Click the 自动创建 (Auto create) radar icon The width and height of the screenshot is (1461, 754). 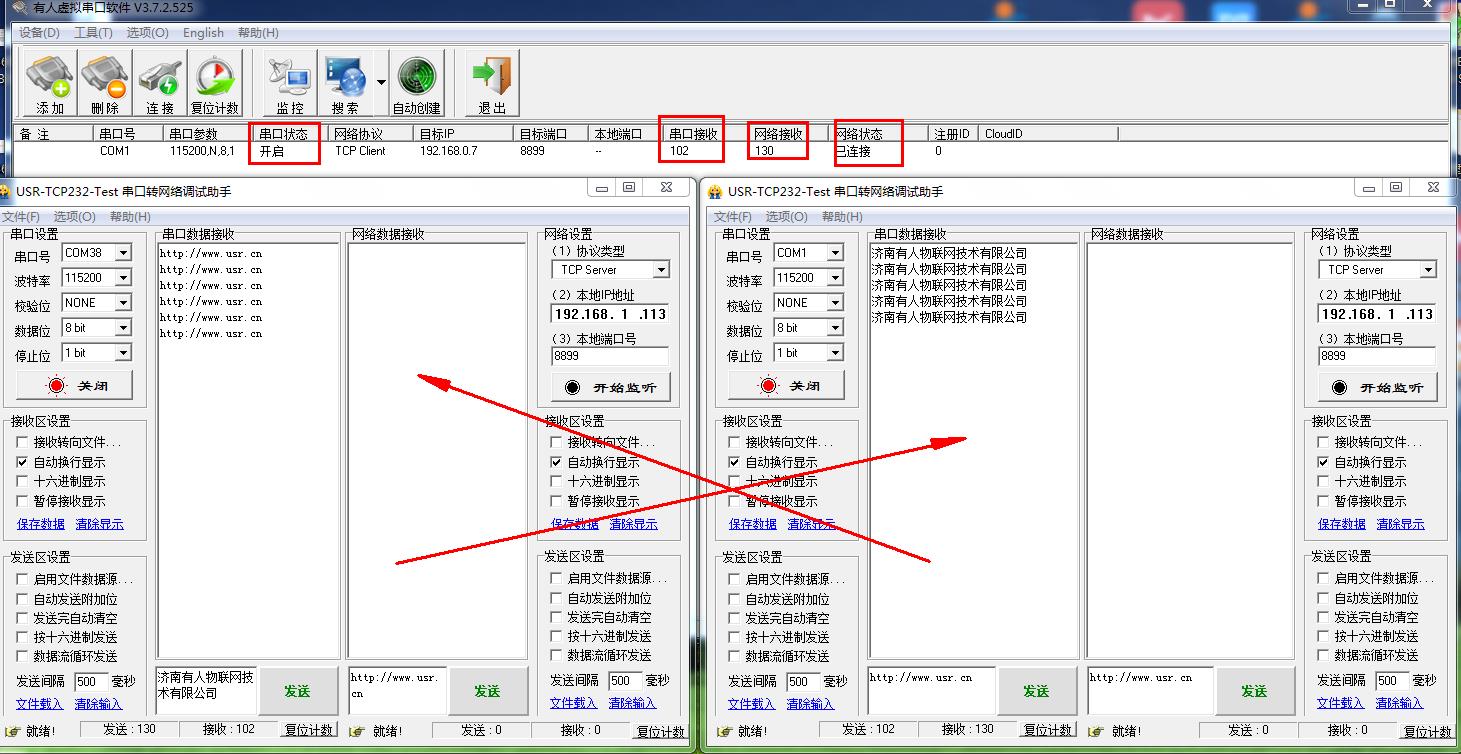click(417, 84)
